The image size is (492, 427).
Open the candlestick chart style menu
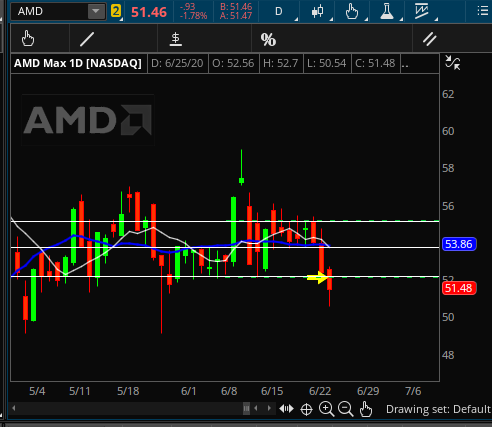(317, 11)
